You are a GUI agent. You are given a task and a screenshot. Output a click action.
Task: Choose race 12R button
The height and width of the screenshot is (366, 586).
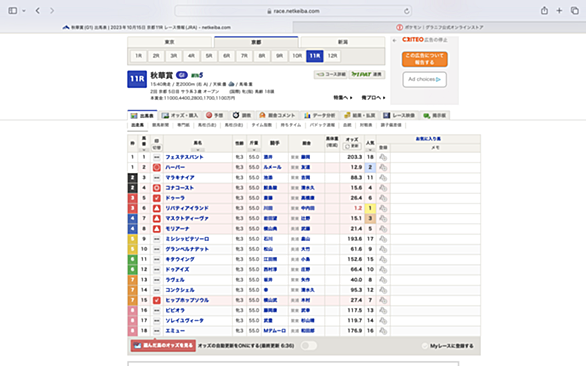[332, 56]
